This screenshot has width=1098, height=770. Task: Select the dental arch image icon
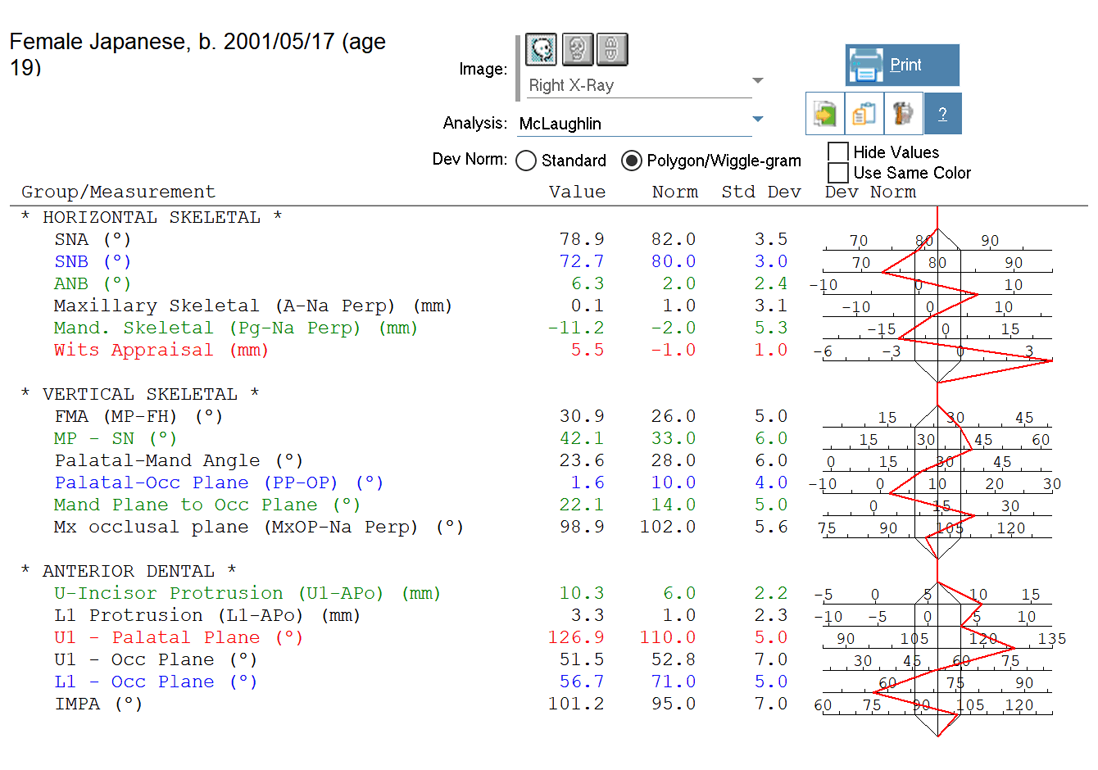pos(614,49)
